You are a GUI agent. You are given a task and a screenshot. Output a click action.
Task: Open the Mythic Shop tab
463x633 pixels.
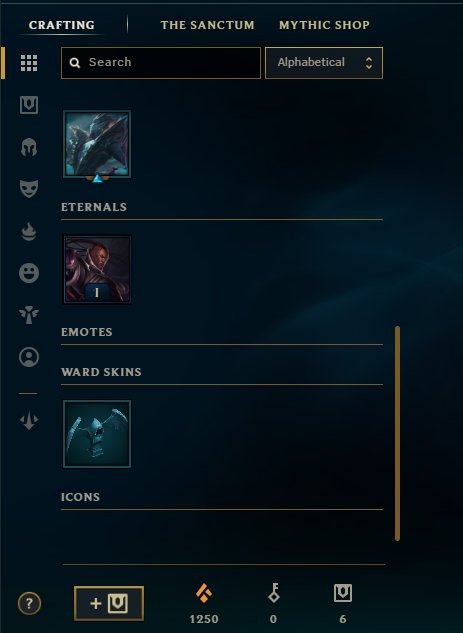pos(324,25)
